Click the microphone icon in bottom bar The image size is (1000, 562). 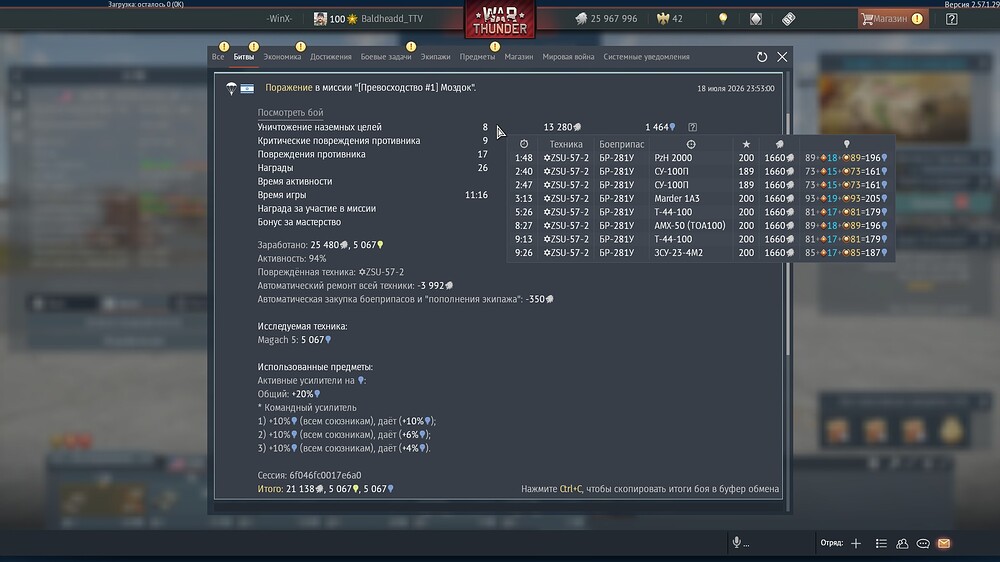click(x=737, y=542)
